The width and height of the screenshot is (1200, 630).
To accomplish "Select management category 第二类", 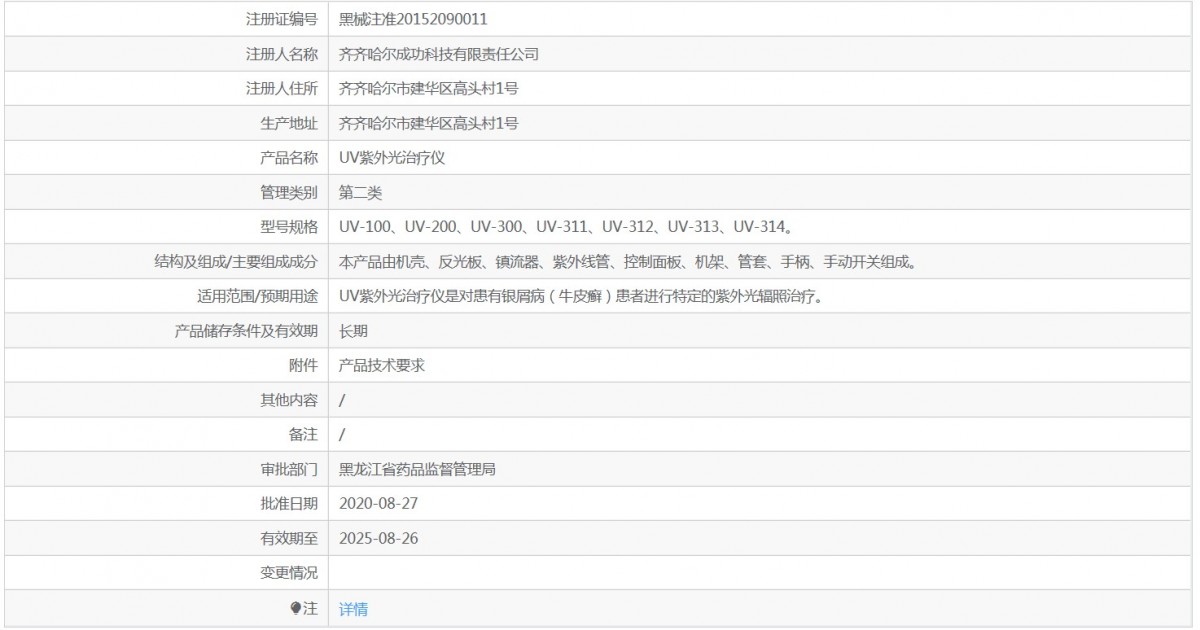I will tap(360, 192).
